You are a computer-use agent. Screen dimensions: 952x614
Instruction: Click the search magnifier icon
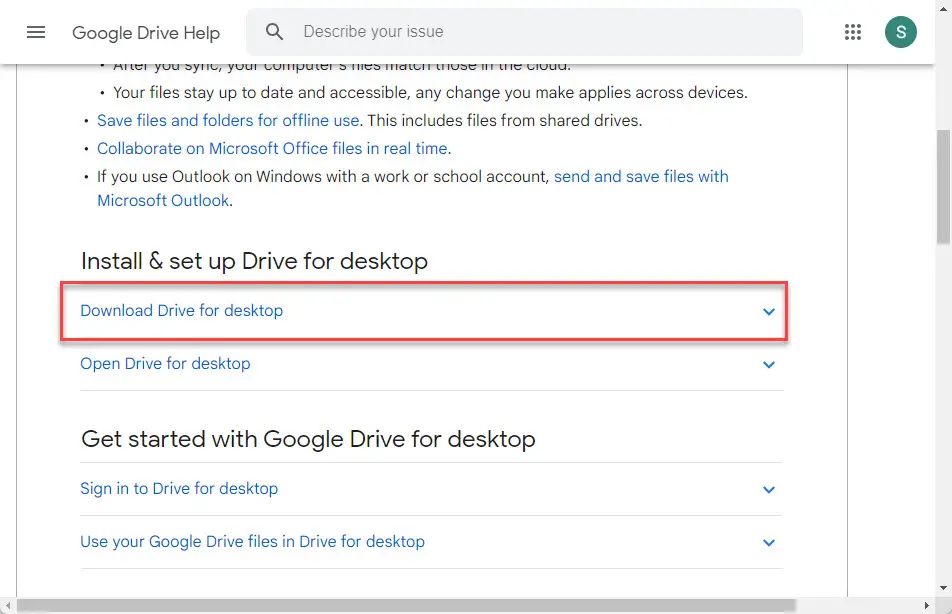tap(274, 32)
